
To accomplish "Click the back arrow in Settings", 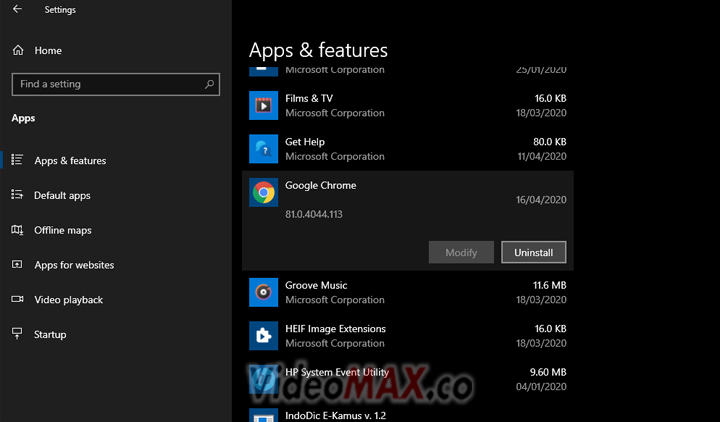I will [x=17, y=9].
